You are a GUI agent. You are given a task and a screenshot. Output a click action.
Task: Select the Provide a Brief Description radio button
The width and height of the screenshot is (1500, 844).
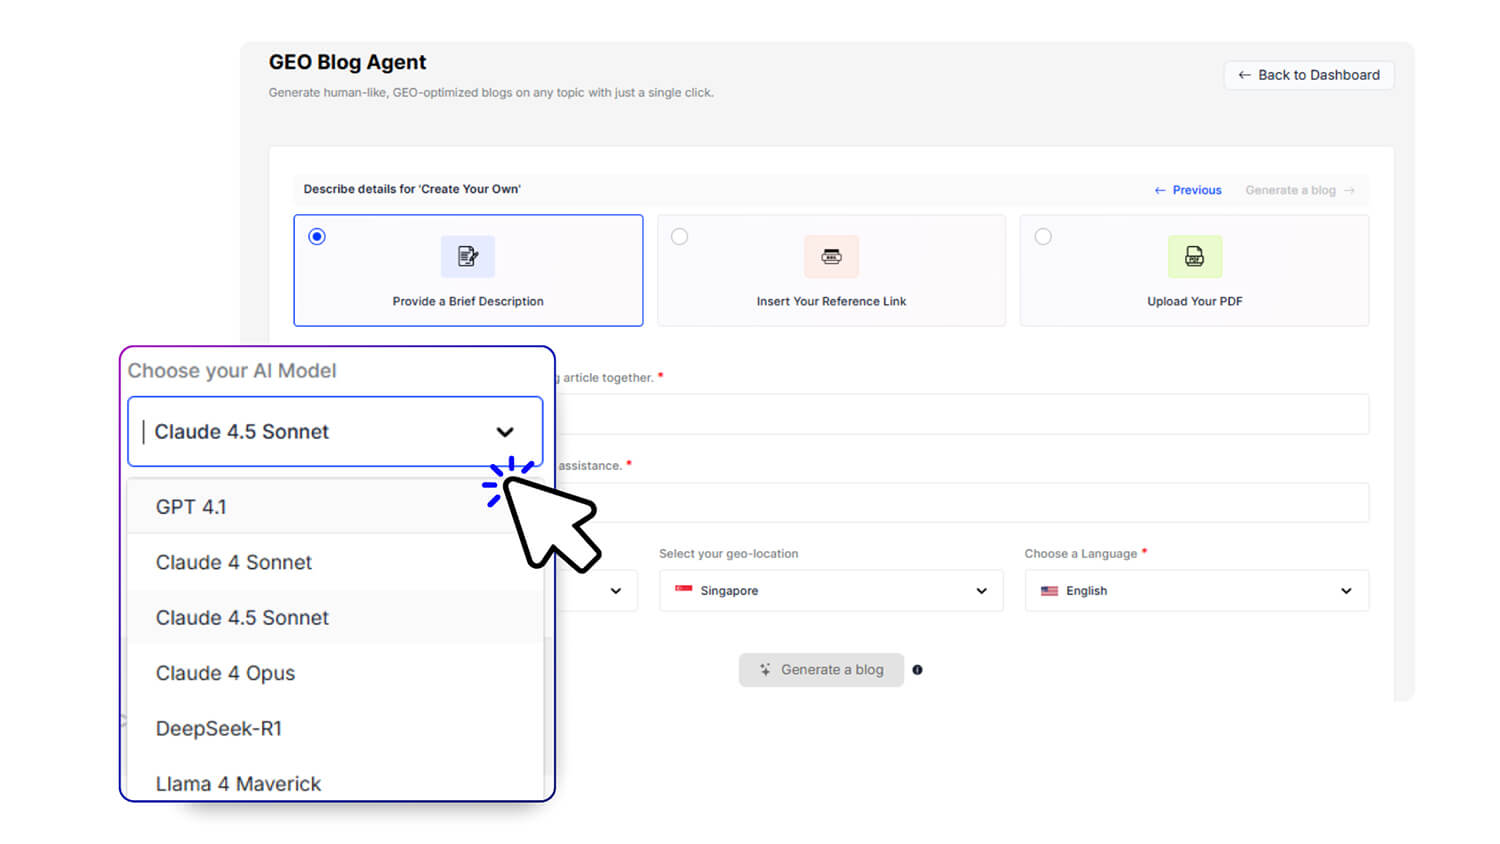point(317,237)
